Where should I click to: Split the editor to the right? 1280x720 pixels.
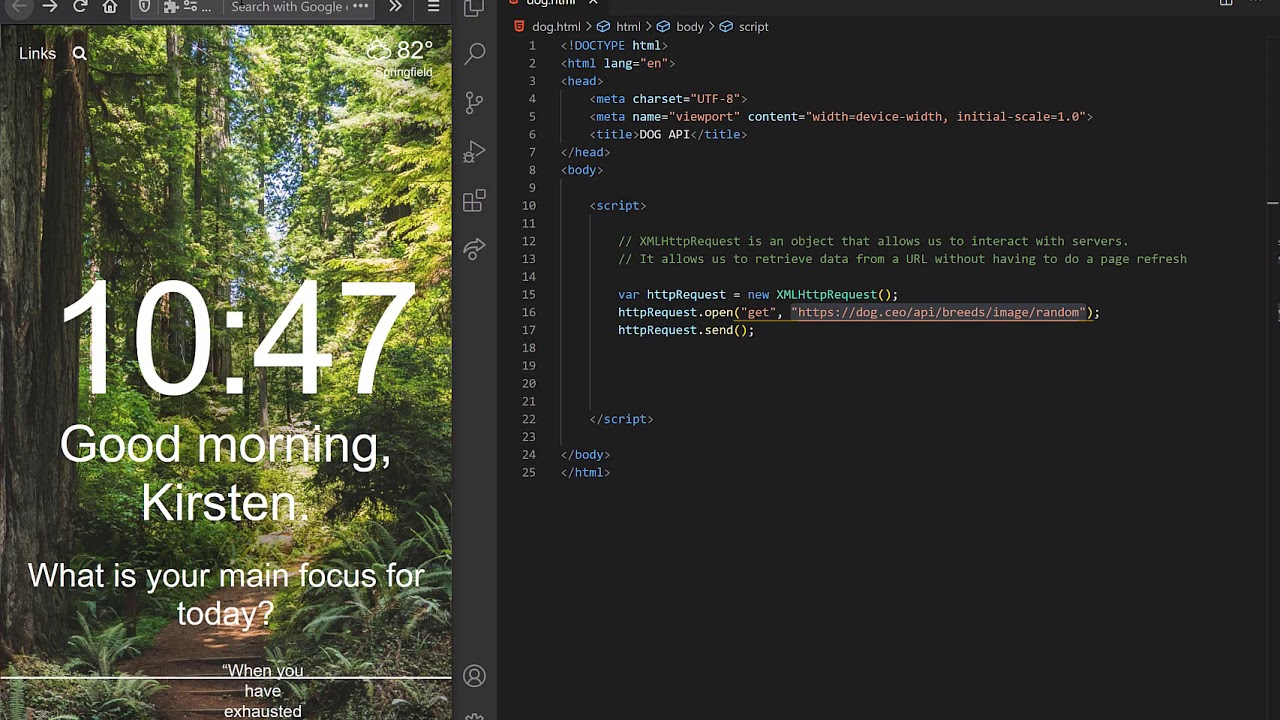pos(1226,3)
